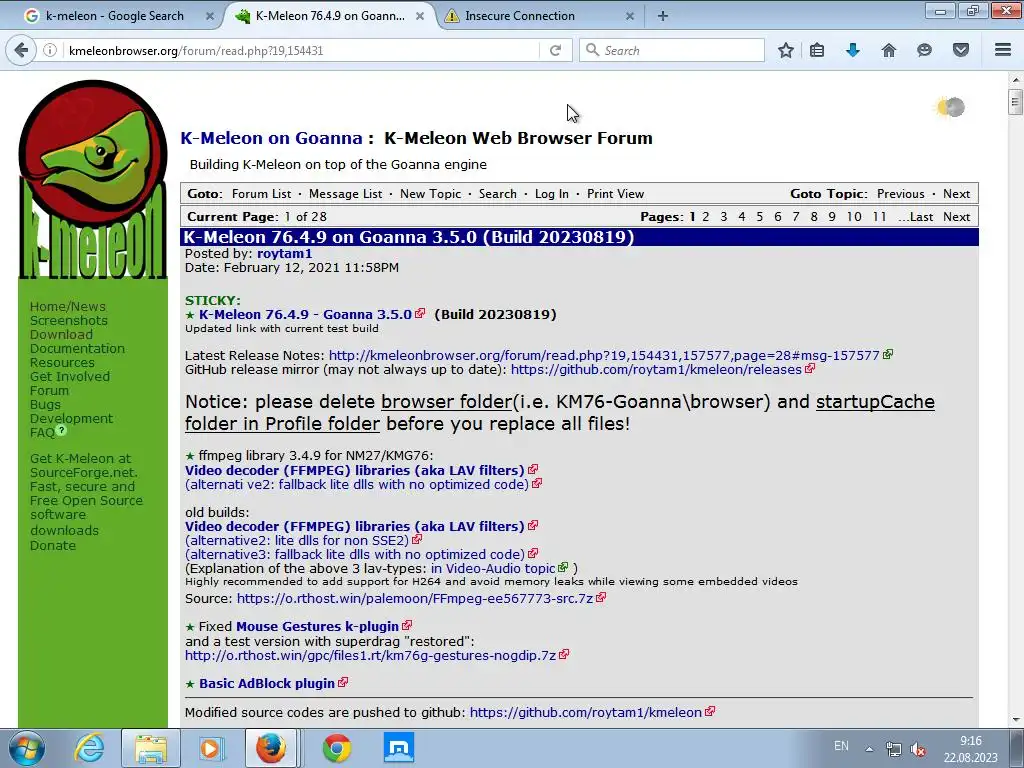
Task: Open Basic AdBlock plugin link
Action: coord(267,683)
